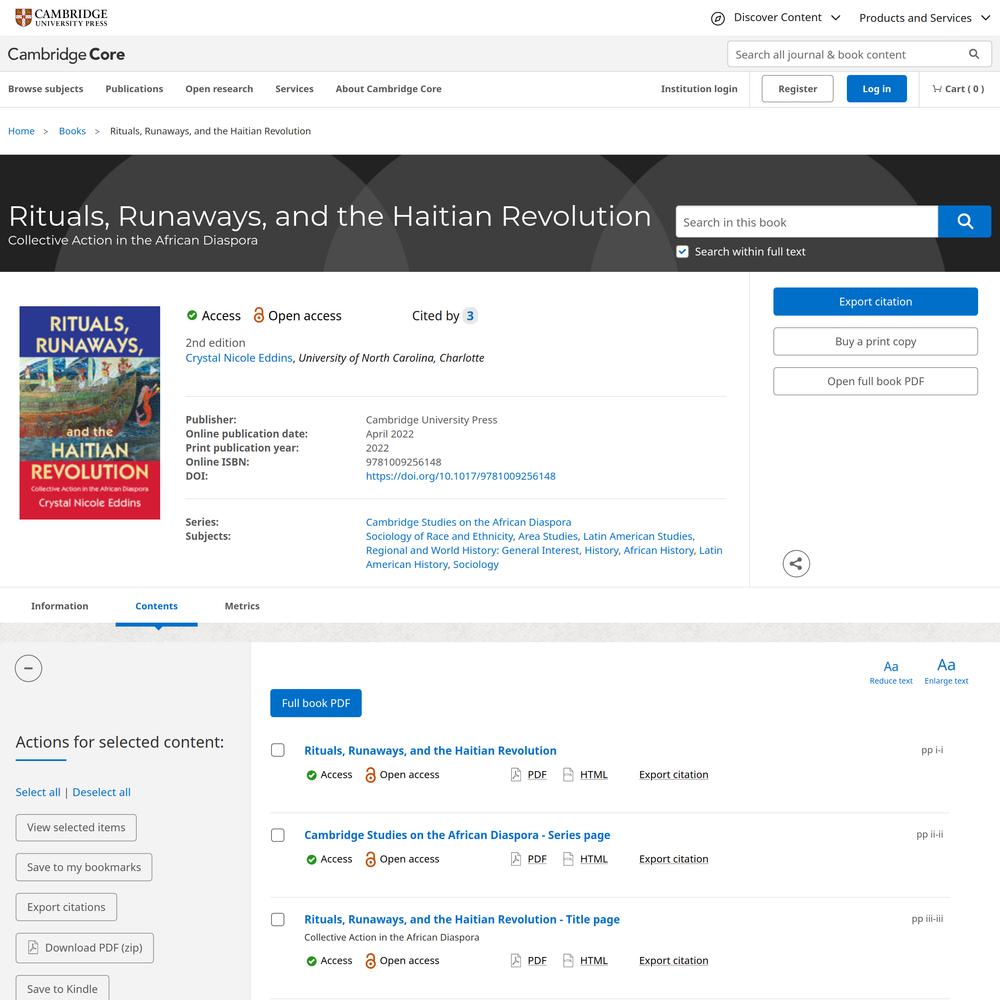The width and height of the screenshot is (1000, 1000).
Task: Open the Browse subjects menu
Action: point(46,89)
